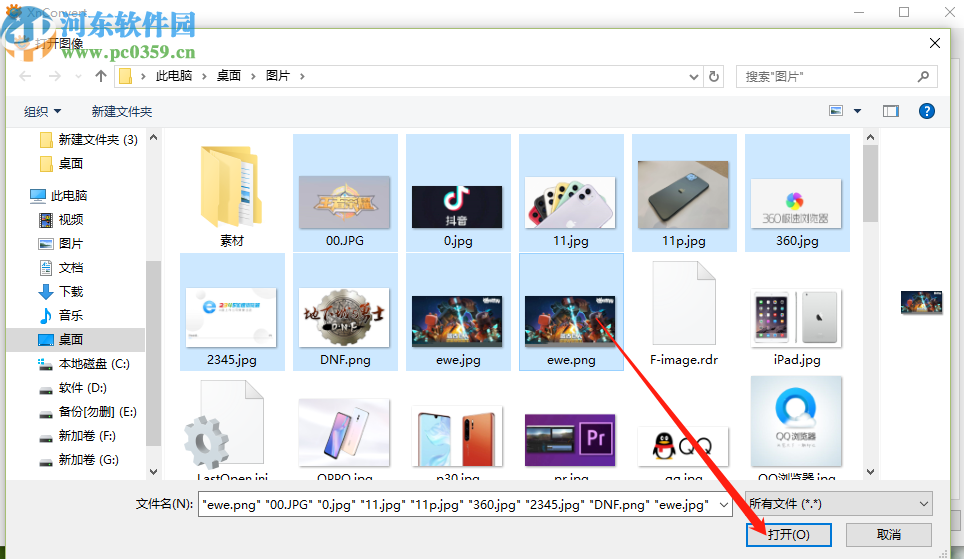Select the 11.jpg iPhone thumbnail
This screenshot has height=559, width=964.
click(x=571, y=202)
